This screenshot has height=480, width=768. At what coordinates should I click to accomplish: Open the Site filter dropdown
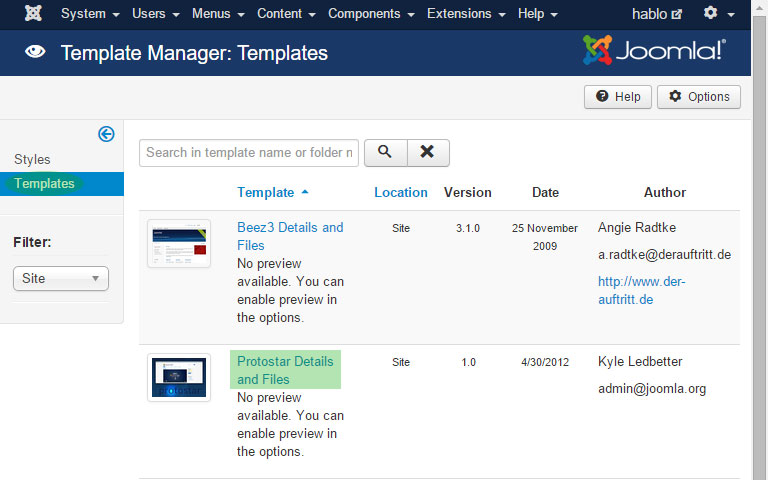pyautogui.click(x=61, y=278)
